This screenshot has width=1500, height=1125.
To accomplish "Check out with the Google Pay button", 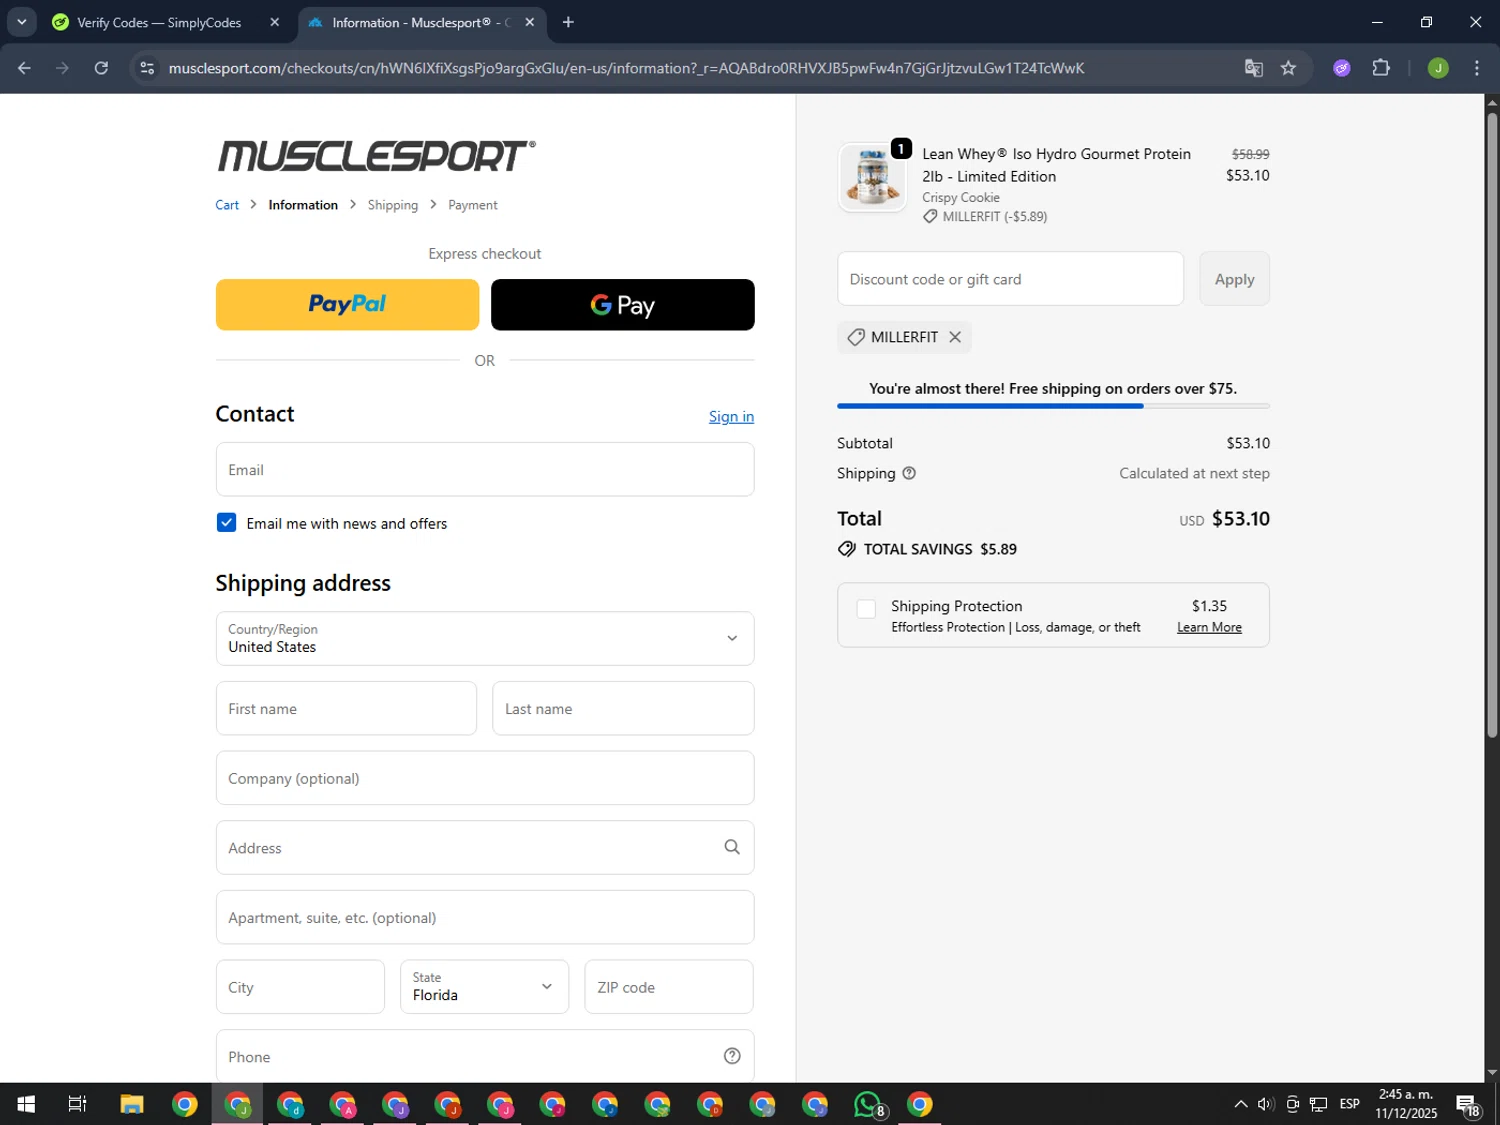I will tap(623, 305).
